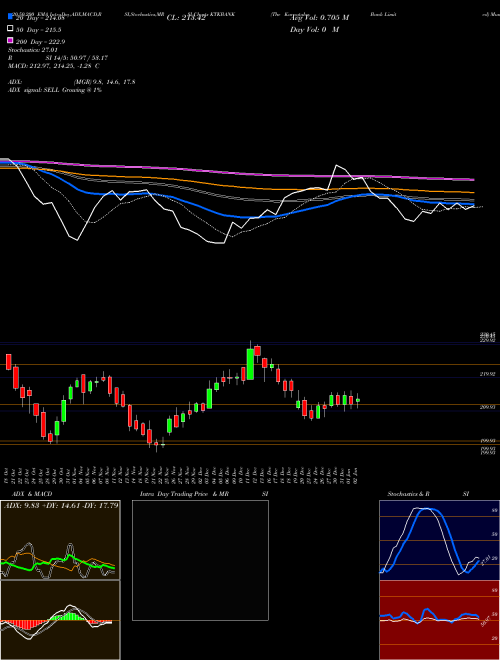Click the magenta 200-day moving average line end

pyautogui.click(x=473, y=180)
